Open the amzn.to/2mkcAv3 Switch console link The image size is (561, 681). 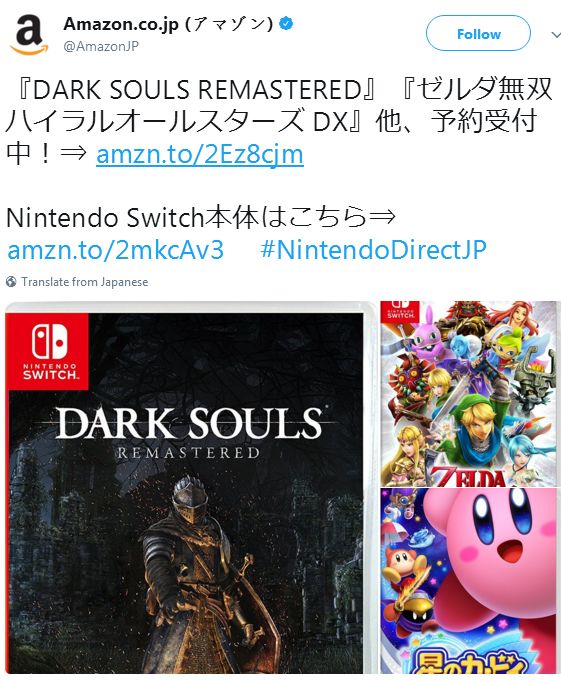point(116,250)
